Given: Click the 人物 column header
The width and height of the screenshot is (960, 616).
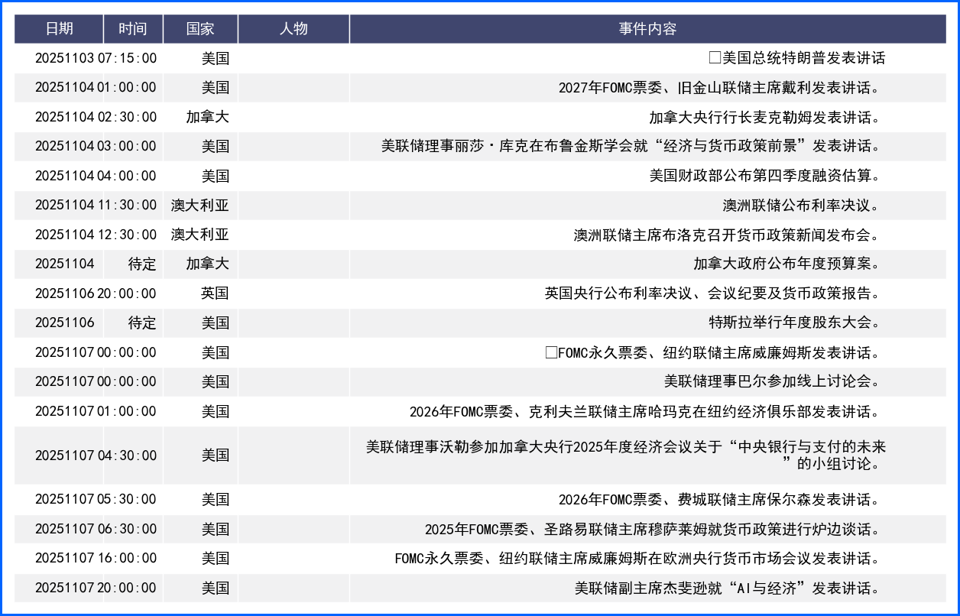Looking at the screenshot, I should click(x=292, y=29).
